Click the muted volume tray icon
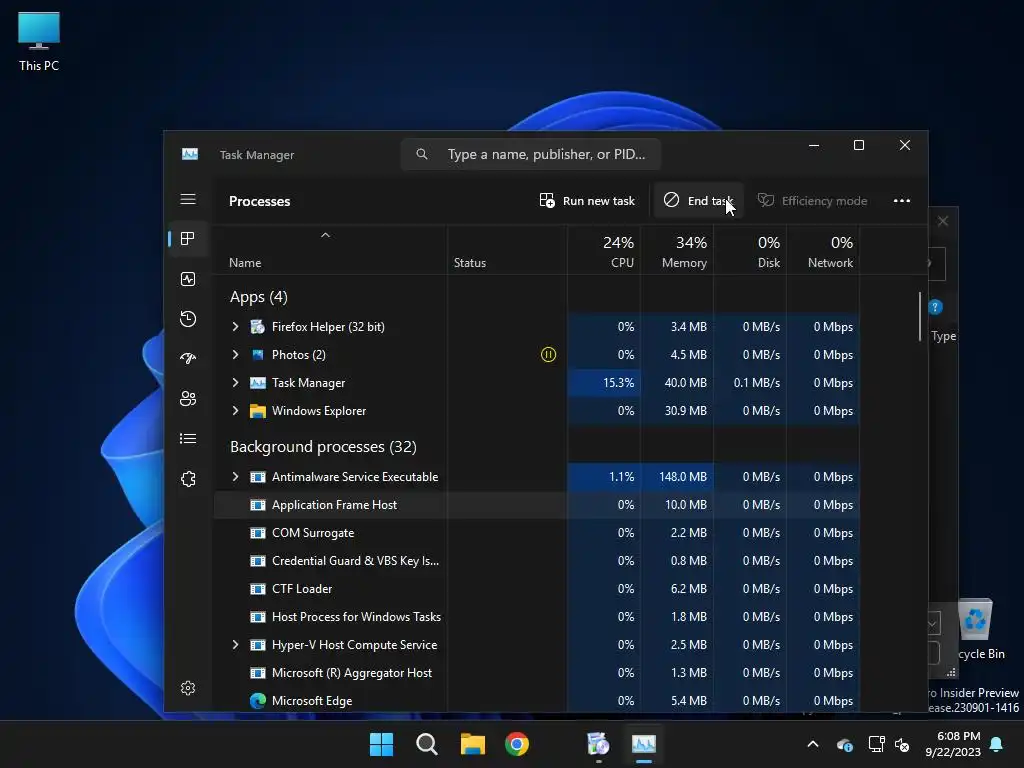This screenshot has height=768, width=1024. tap(902, 744)
